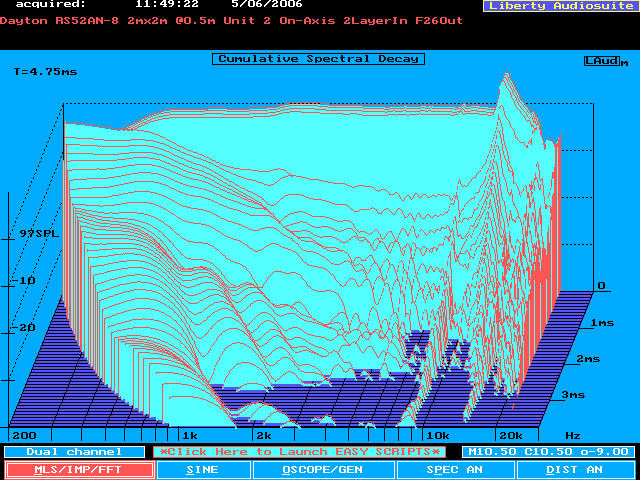Click the Cumulative Spectral Decay title
The image size is (640, 480).
pyautogui.click(x=318, y=59)
